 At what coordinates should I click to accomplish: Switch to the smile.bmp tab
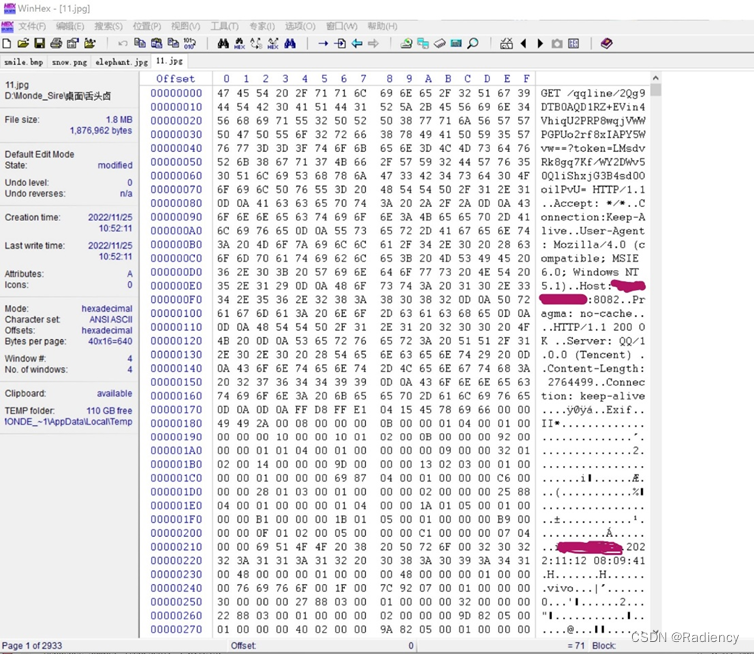pyautogui.click(x=24, y=62)
